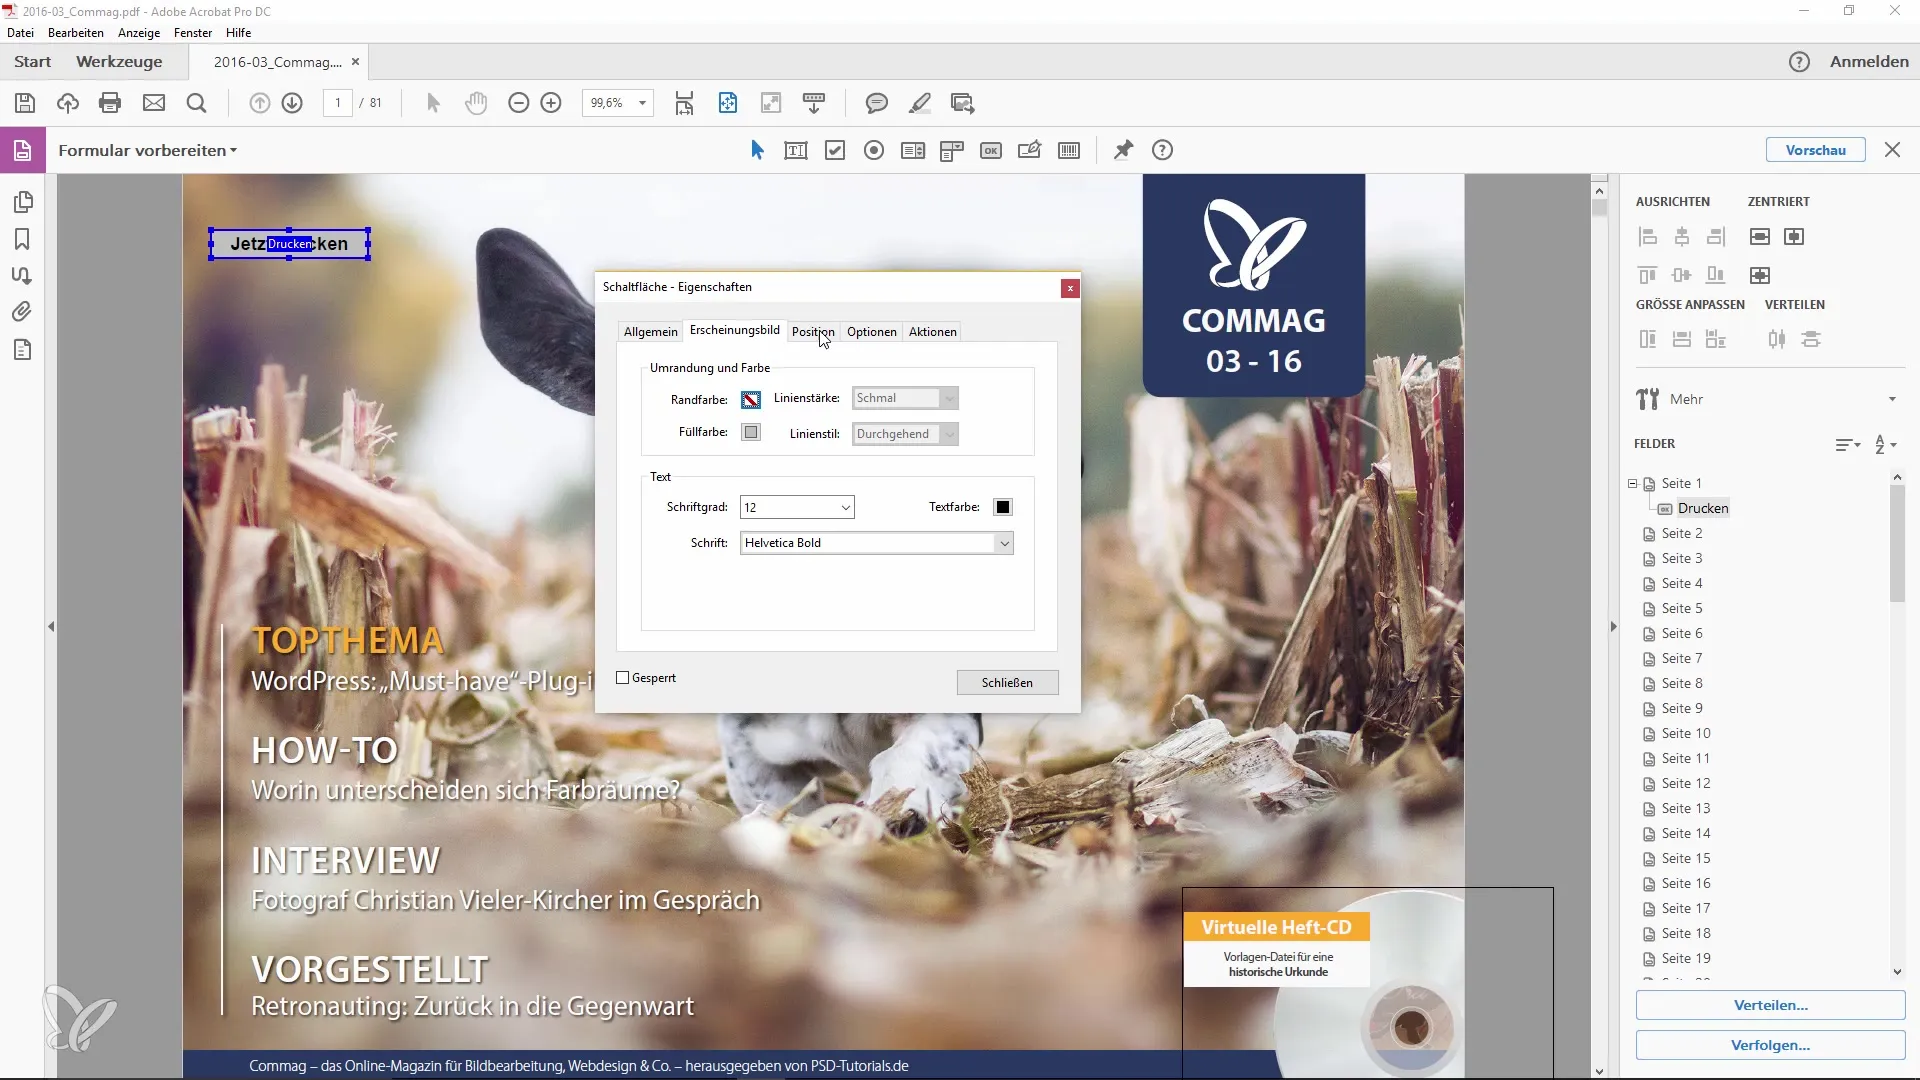Add a barcode field tool

pyautogui.click(x=1069, y=151)
